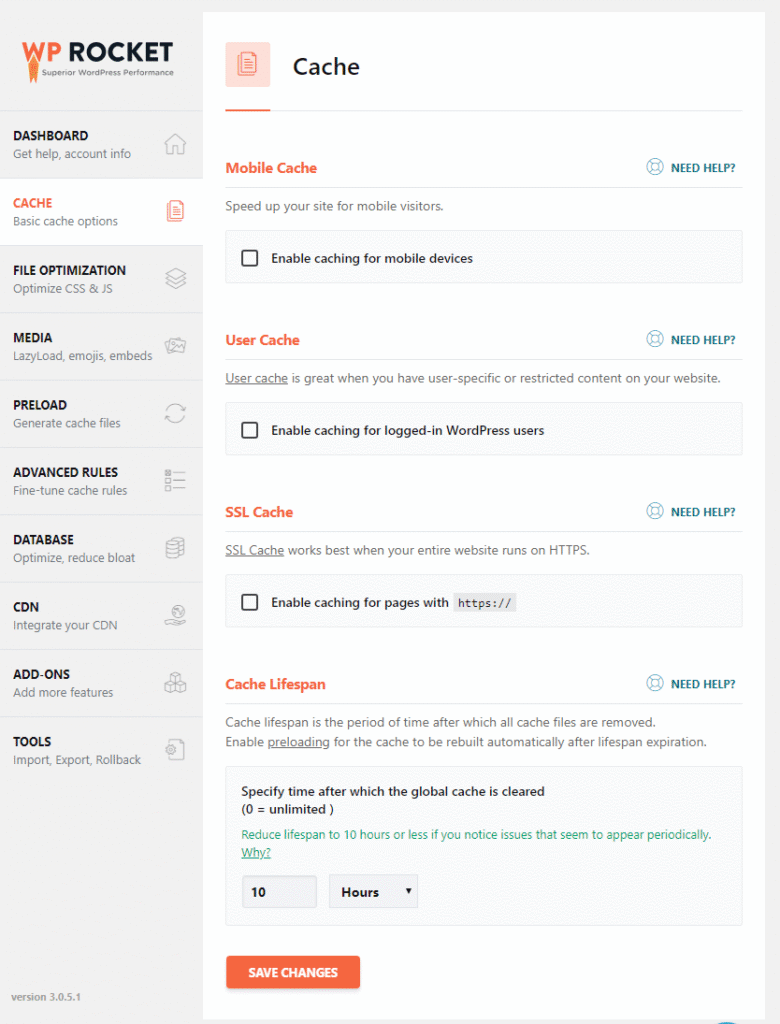
Task: Enable caching for mobile devices checkbox
Action: pyautogui.click(x=250, y=258)
